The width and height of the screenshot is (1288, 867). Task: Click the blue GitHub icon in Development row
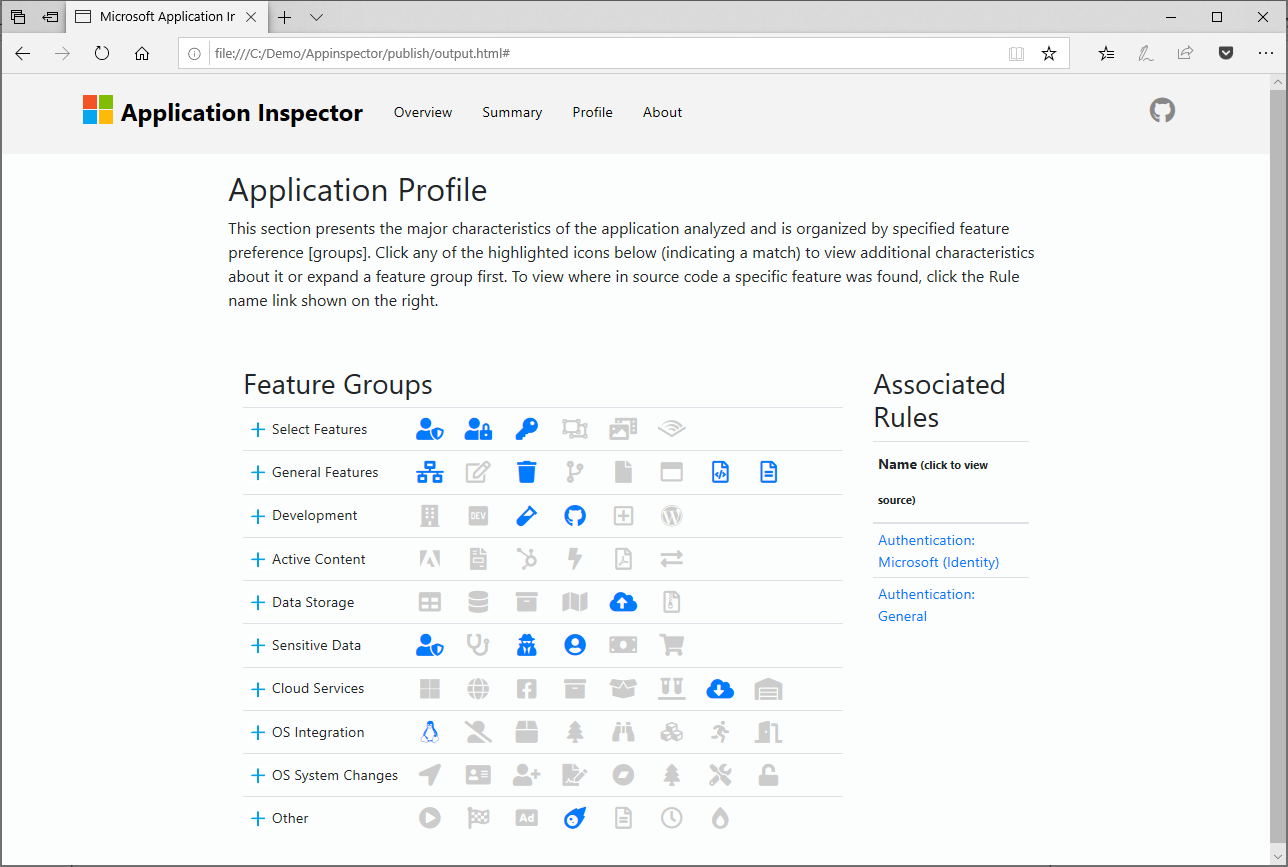click(575, 516)
